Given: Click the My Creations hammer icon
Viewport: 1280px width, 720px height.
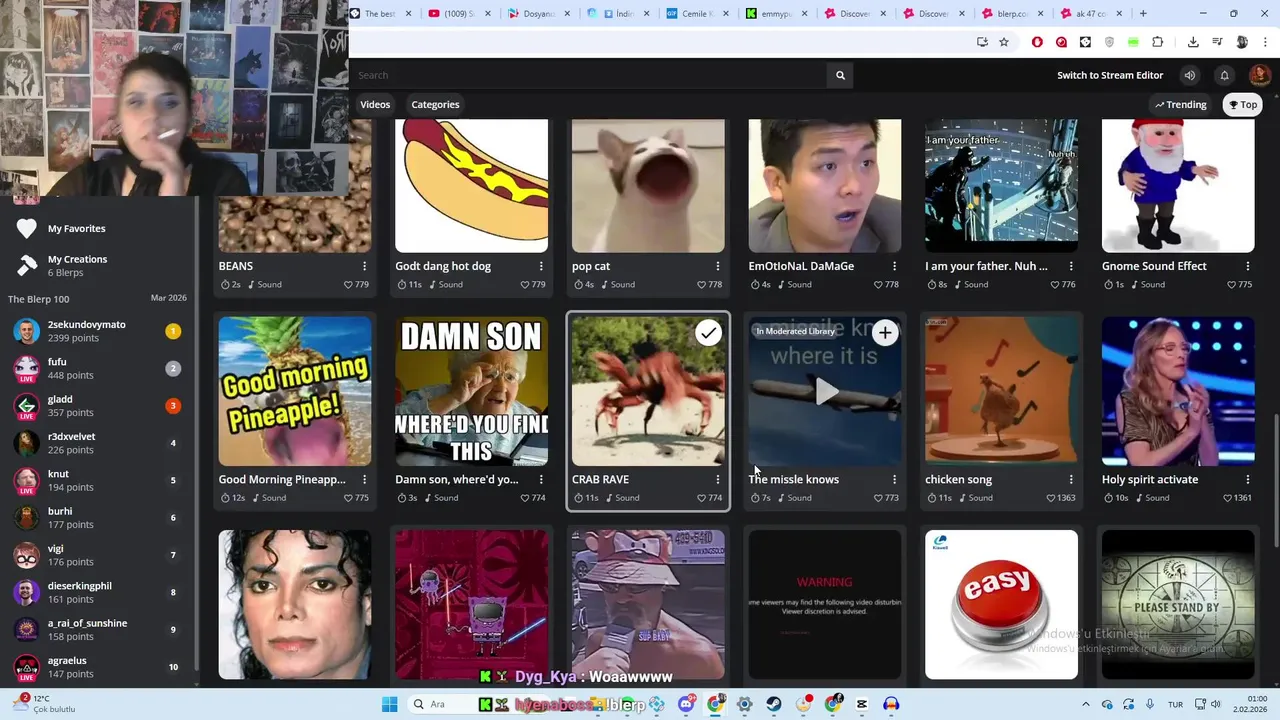Looking at the screenshot, I should [27, 265].
